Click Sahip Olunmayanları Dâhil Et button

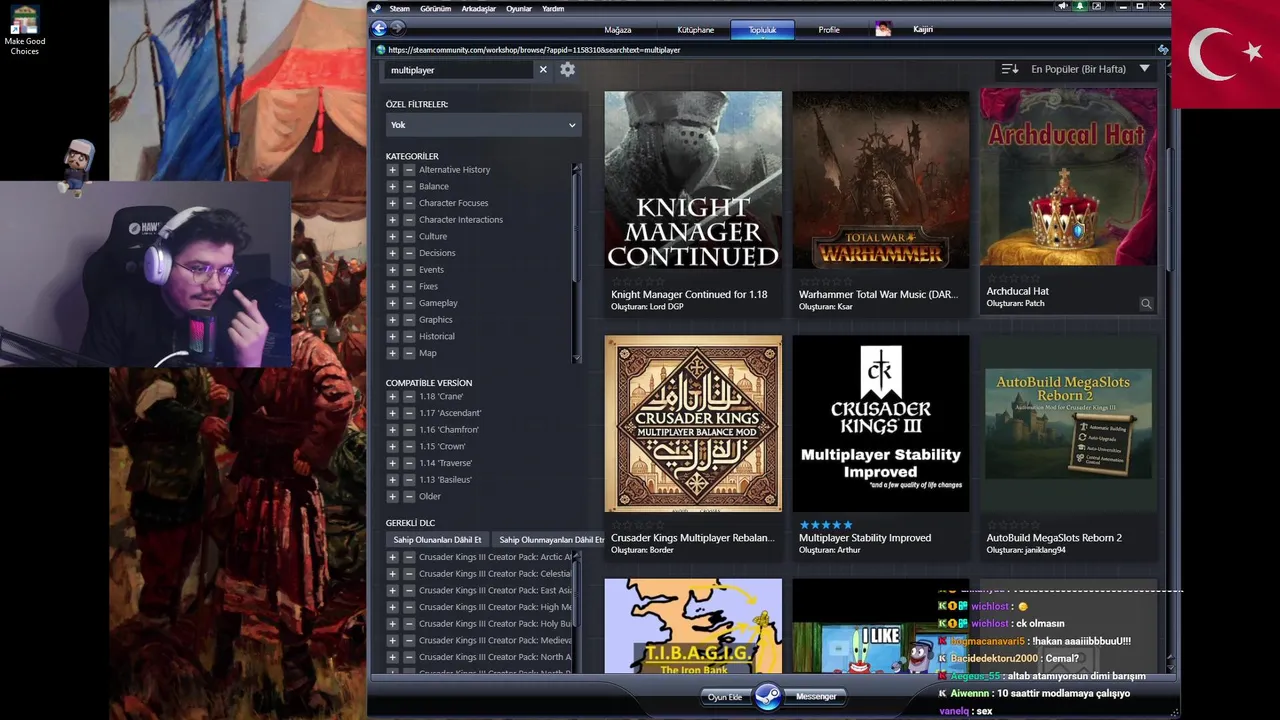[549, 540]
